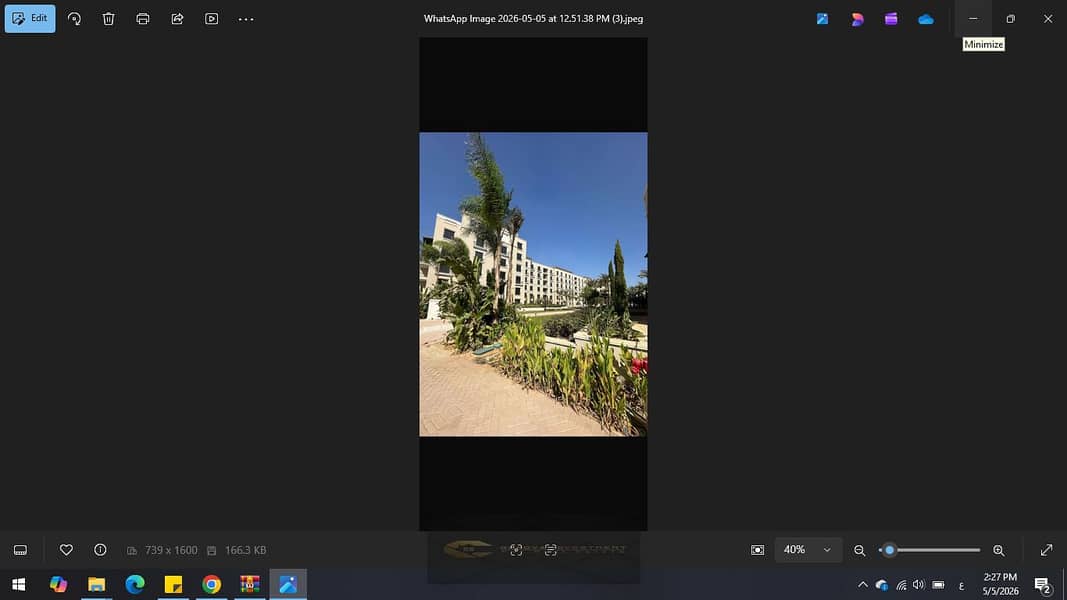This screenshot has height=600, width=1067.
Task: Open Microsoft Edge from the taskbar
Action: click(135, 584)
